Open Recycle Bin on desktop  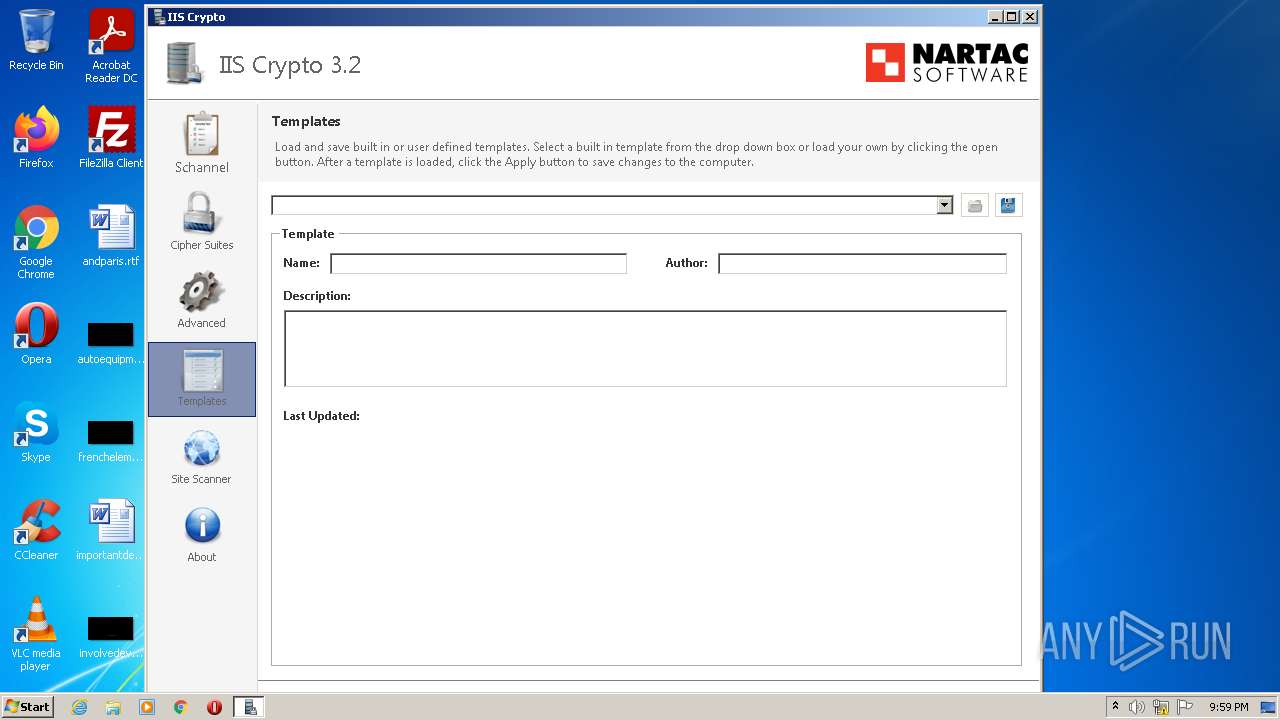[x=36, y=40]
